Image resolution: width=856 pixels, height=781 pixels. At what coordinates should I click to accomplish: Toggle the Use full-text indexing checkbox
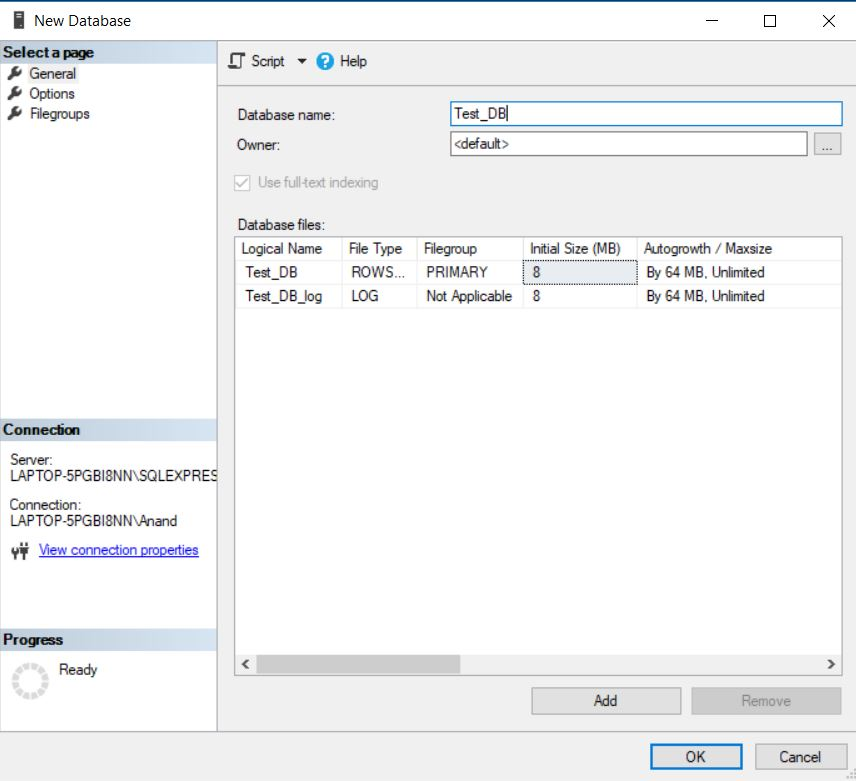click(x=243, y=182)
